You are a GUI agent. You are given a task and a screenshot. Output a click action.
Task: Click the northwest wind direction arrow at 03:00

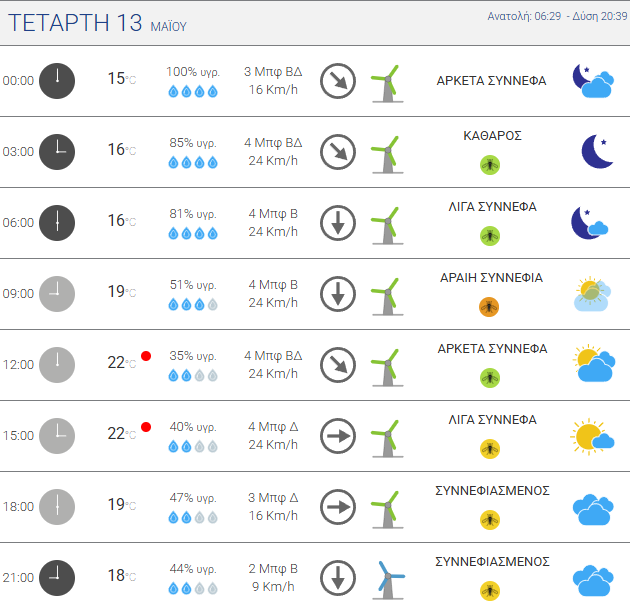(338, 152)
